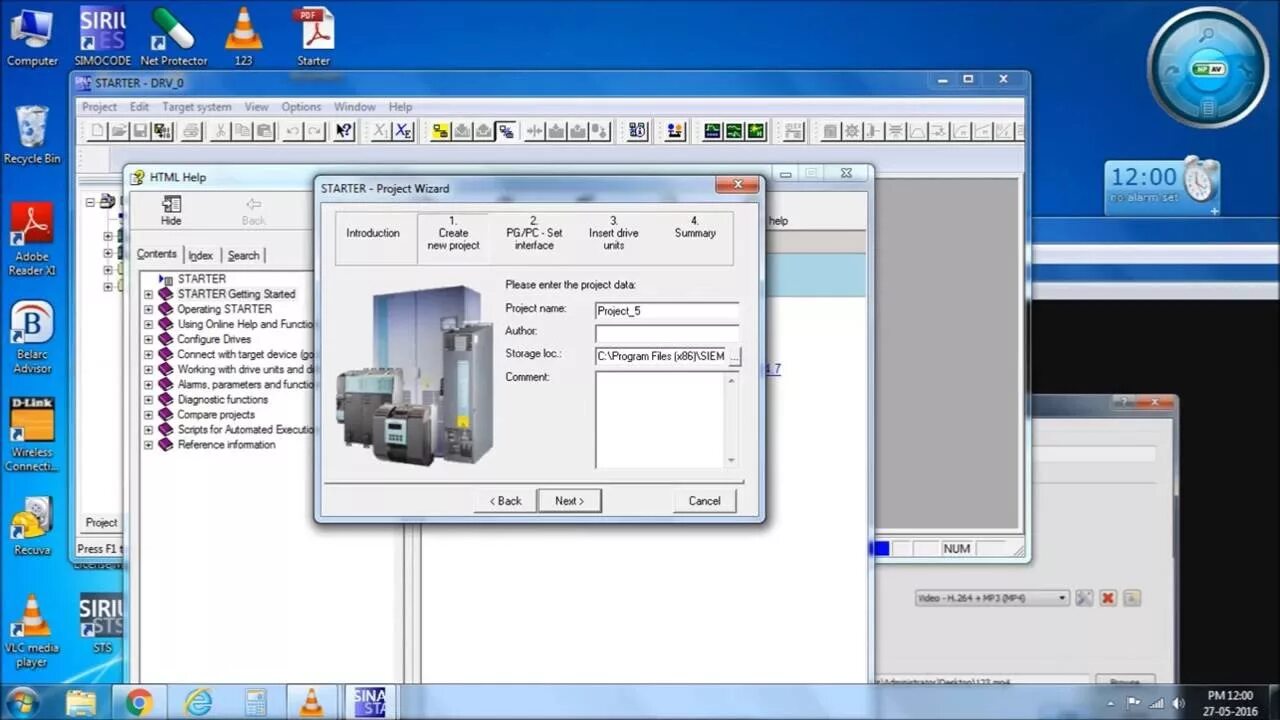This screenshot has width=1280, height=720.
Task: Select the Contents tab in HTML Help
Action: coord(157,254)
